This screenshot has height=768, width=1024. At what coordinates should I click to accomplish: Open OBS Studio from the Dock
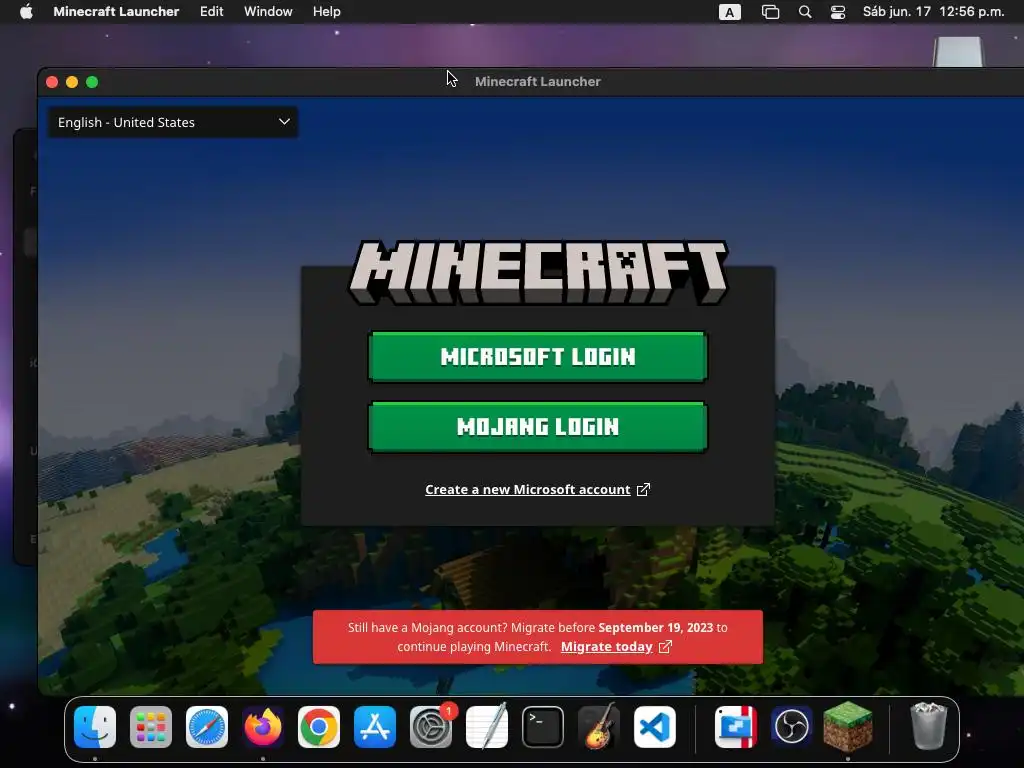(x=792, y=727)
